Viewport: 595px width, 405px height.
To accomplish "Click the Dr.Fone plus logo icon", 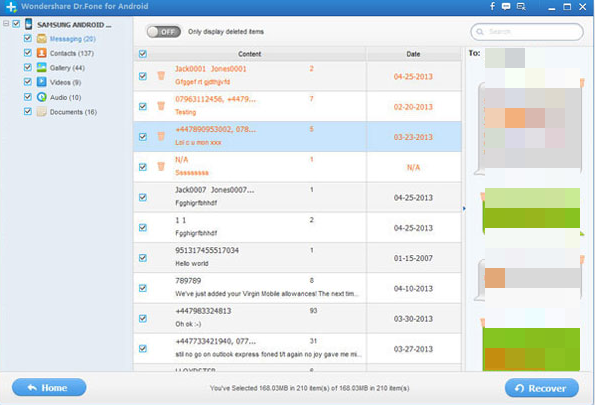I will click(11, 6).
